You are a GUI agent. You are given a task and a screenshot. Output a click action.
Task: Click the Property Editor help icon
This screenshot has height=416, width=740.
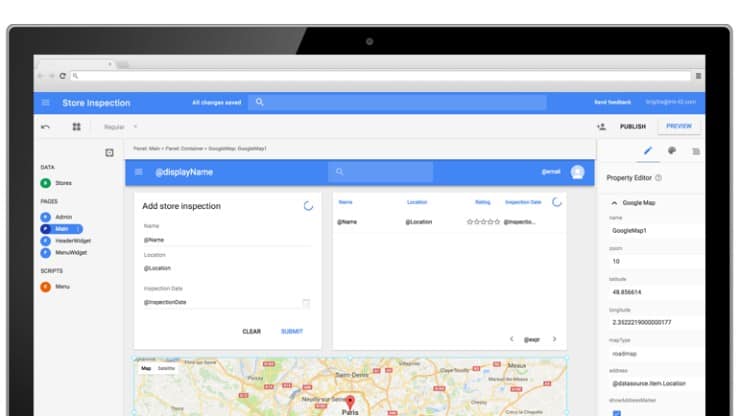click(658, 178)
